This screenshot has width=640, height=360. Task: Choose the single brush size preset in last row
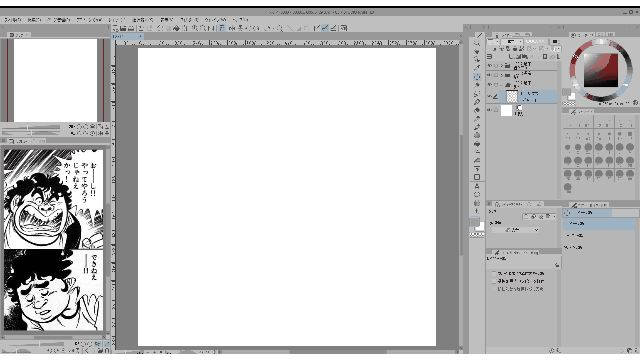568,187
